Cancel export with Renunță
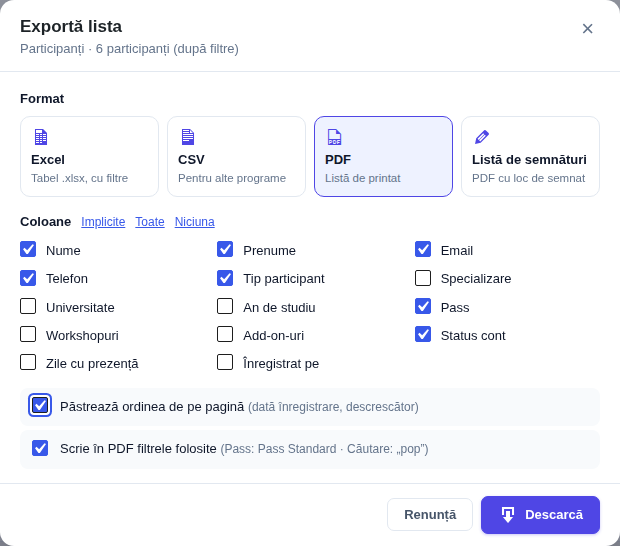 click(430, 514)
